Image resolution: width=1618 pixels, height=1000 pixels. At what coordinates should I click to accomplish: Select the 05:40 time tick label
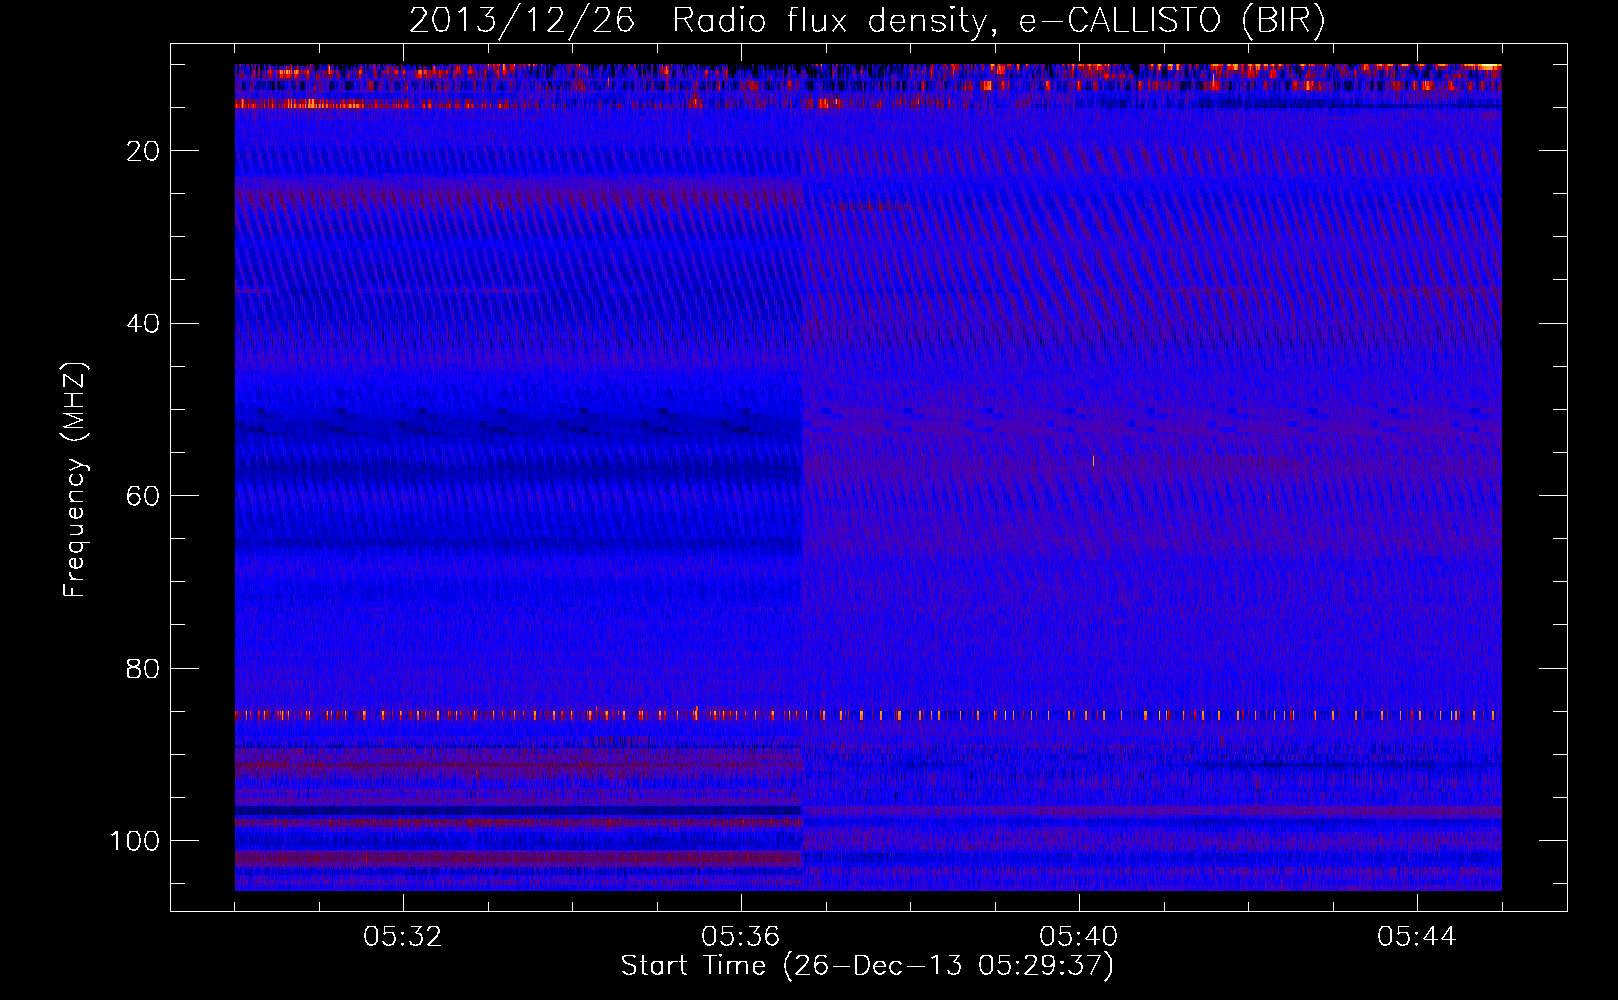[x=1079, y=937]
